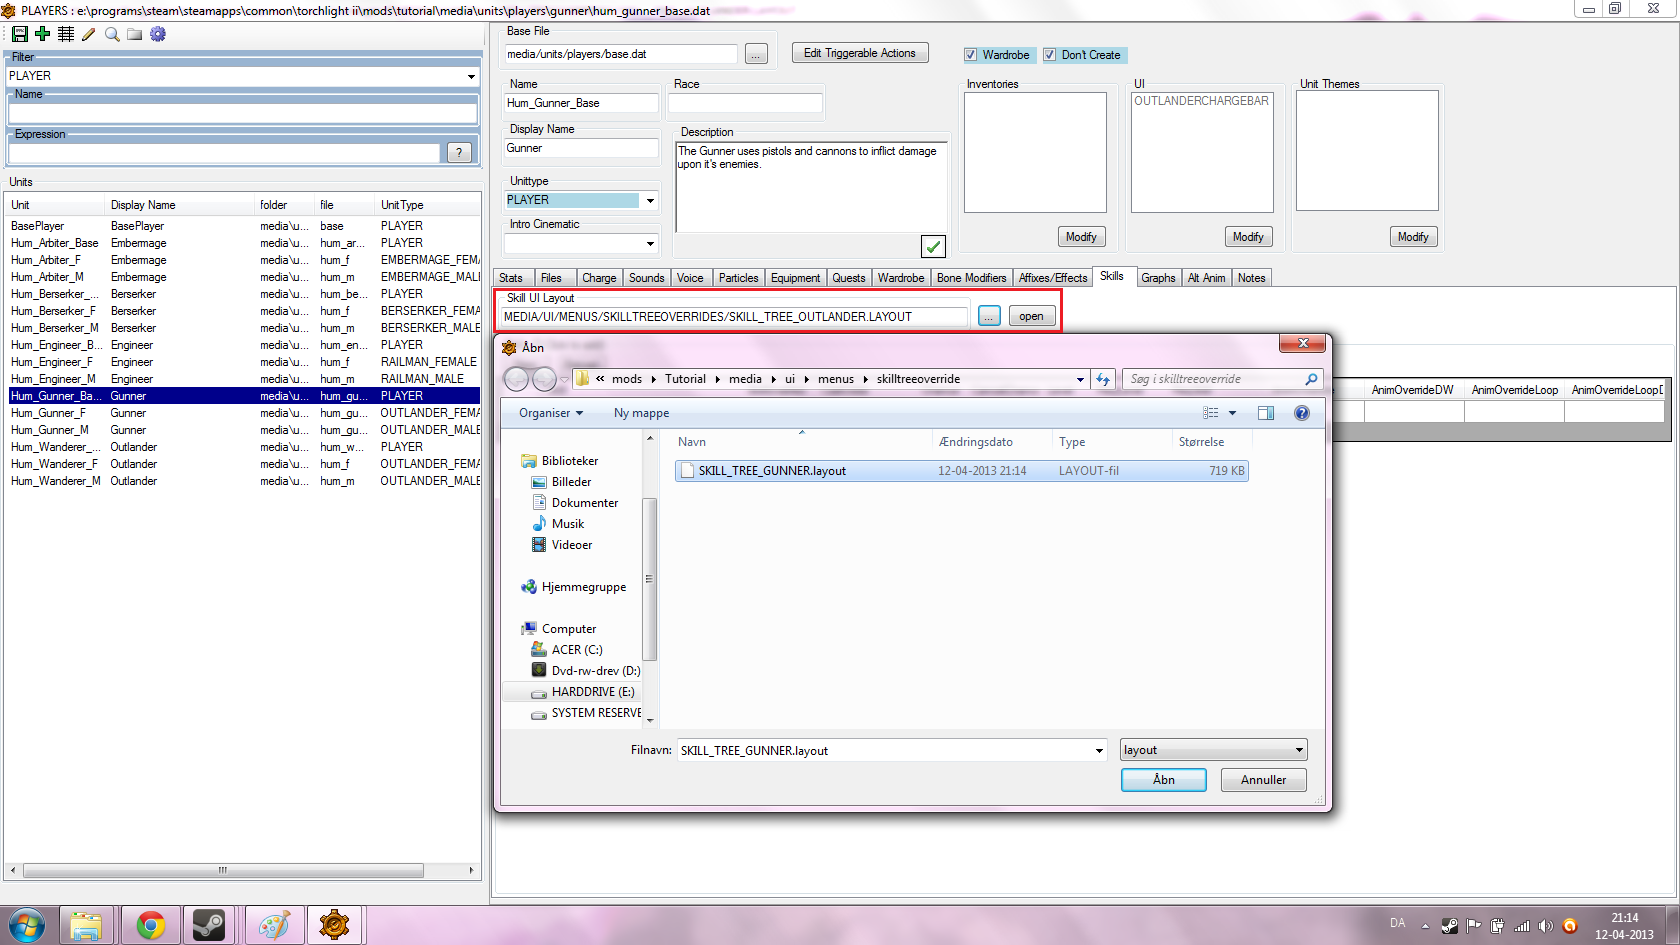Open the Filter PLAYER dropdown

click(471, 76)
